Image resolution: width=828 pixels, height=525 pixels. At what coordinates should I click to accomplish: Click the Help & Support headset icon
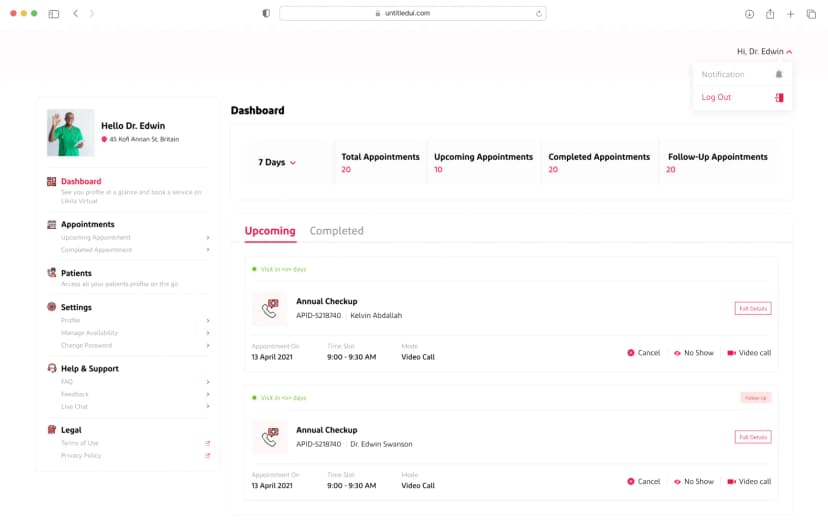[51, 368]
